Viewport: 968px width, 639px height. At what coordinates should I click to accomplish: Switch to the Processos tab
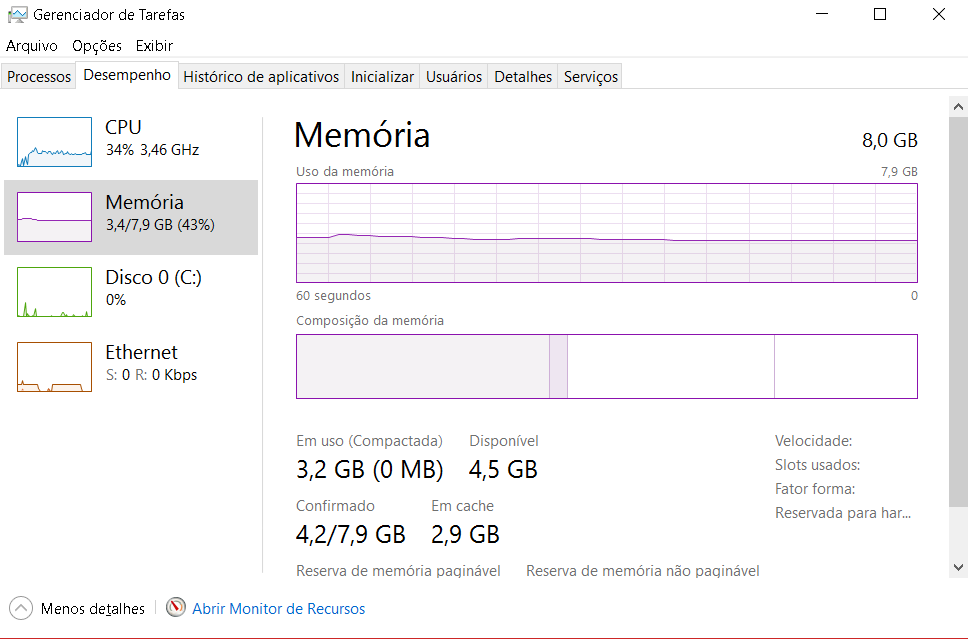click(38, 77)
